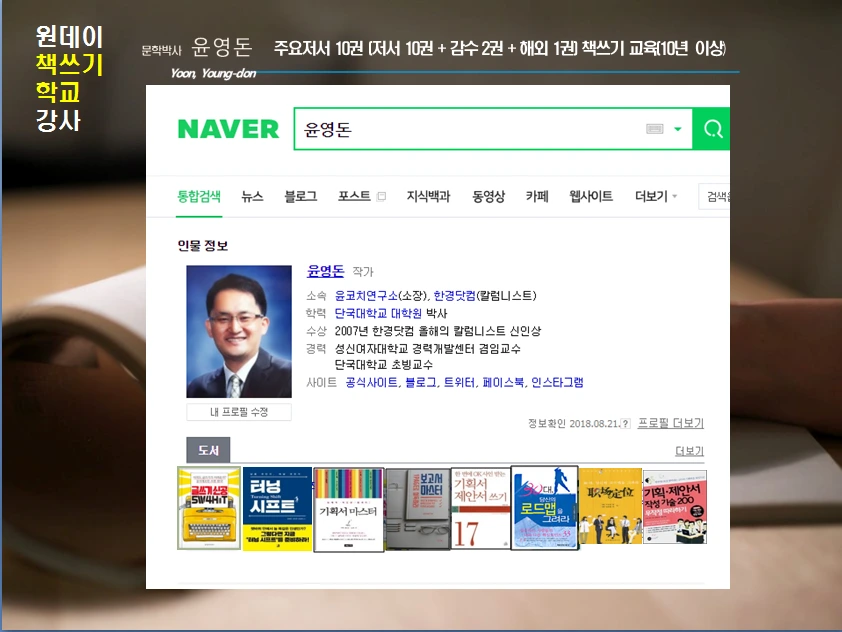The width and height of the screenshot is (842, 632).
Task: Open the 보고서 마스터 book cover
Action: [418, 508]
